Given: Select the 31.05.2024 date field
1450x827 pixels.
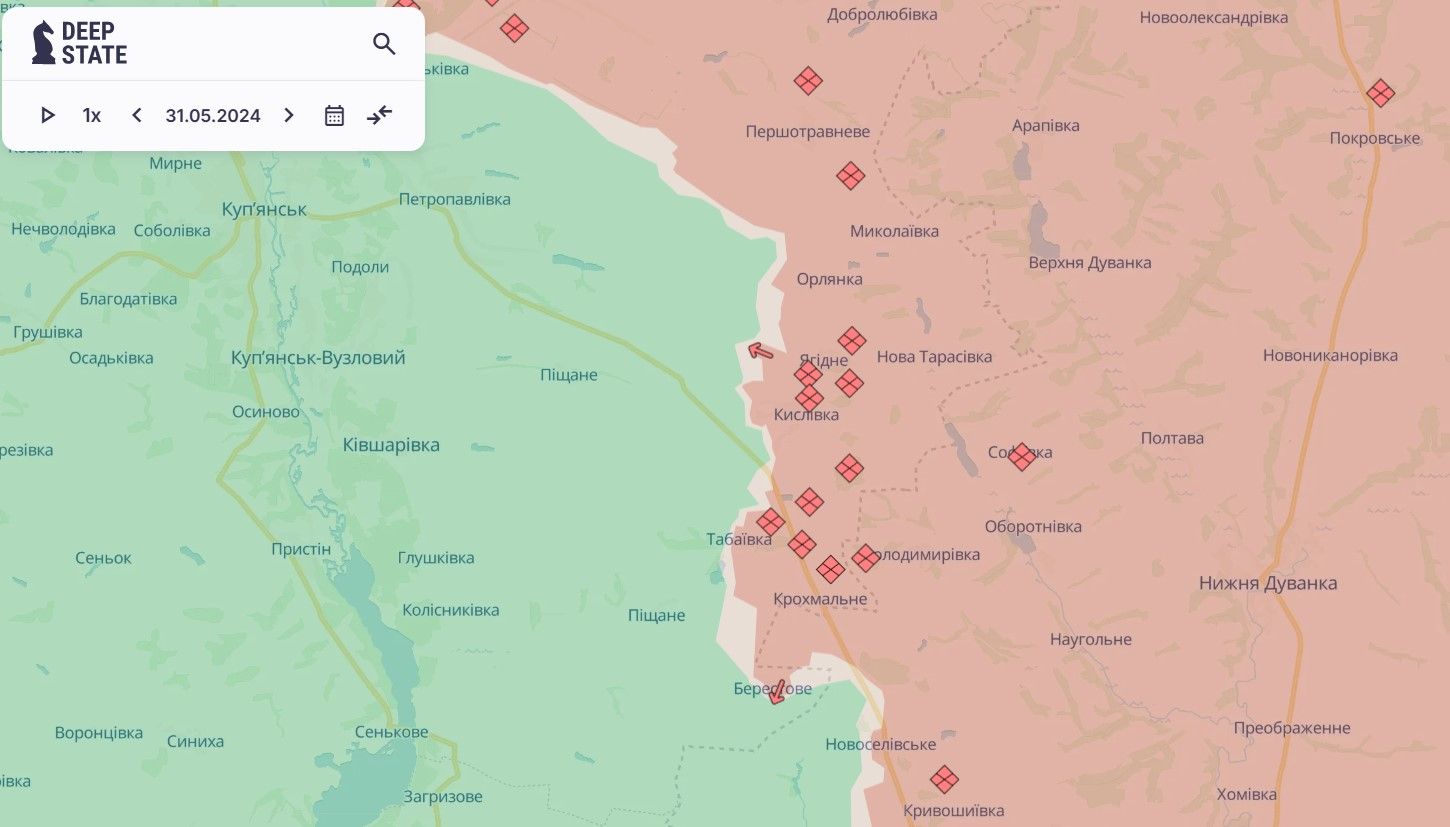Looking at the screenshot, I should tap(213, 116).
